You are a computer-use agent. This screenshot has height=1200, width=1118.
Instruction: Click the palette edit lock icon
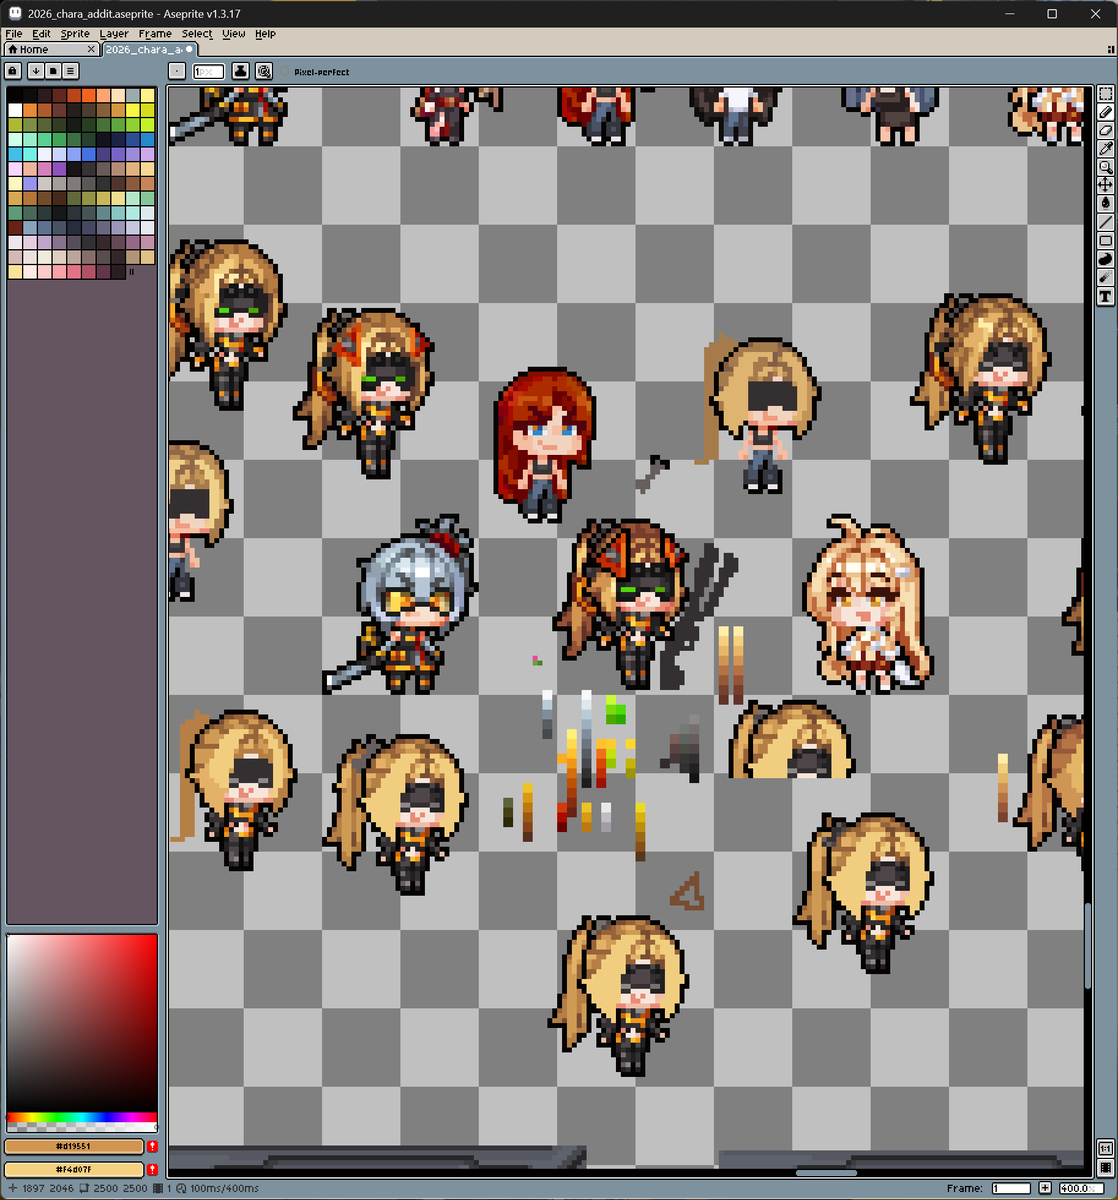coord(13,71)
